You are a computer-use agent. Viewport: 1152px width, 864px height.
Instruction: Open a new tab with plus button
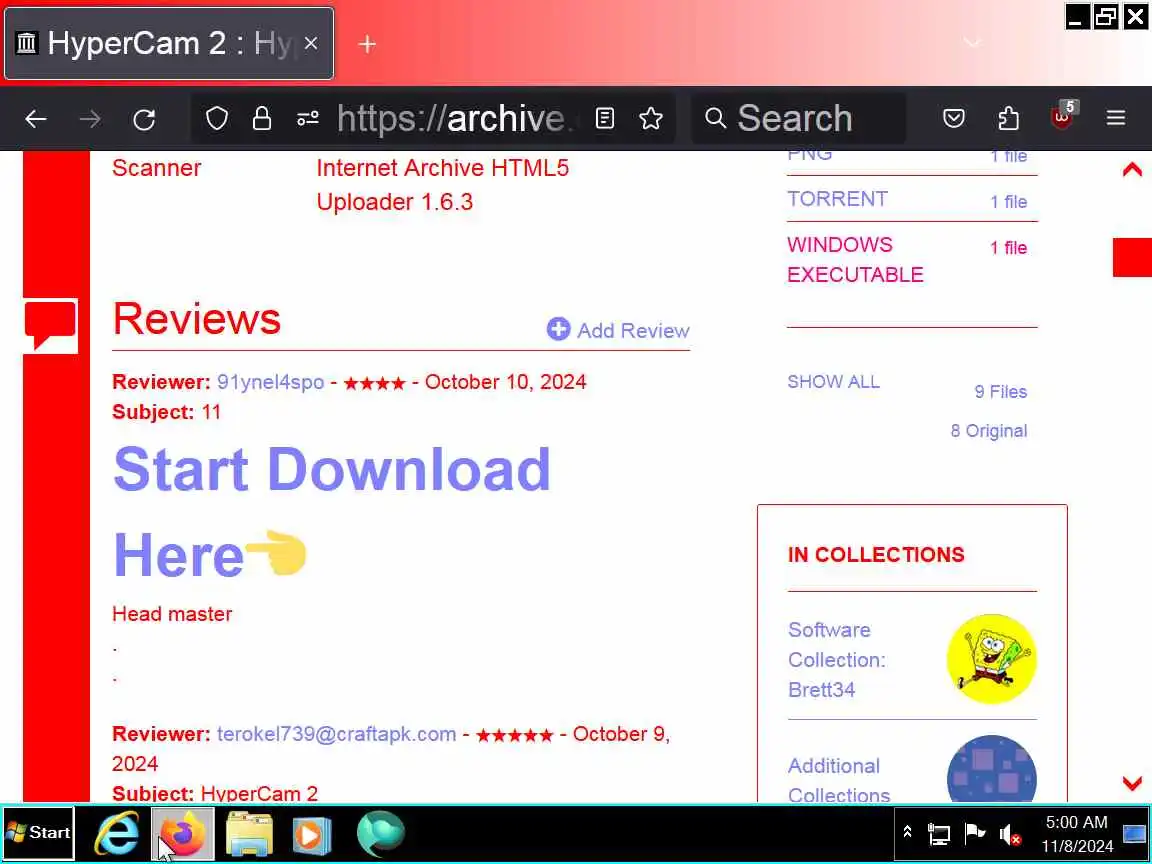(367, 44)
